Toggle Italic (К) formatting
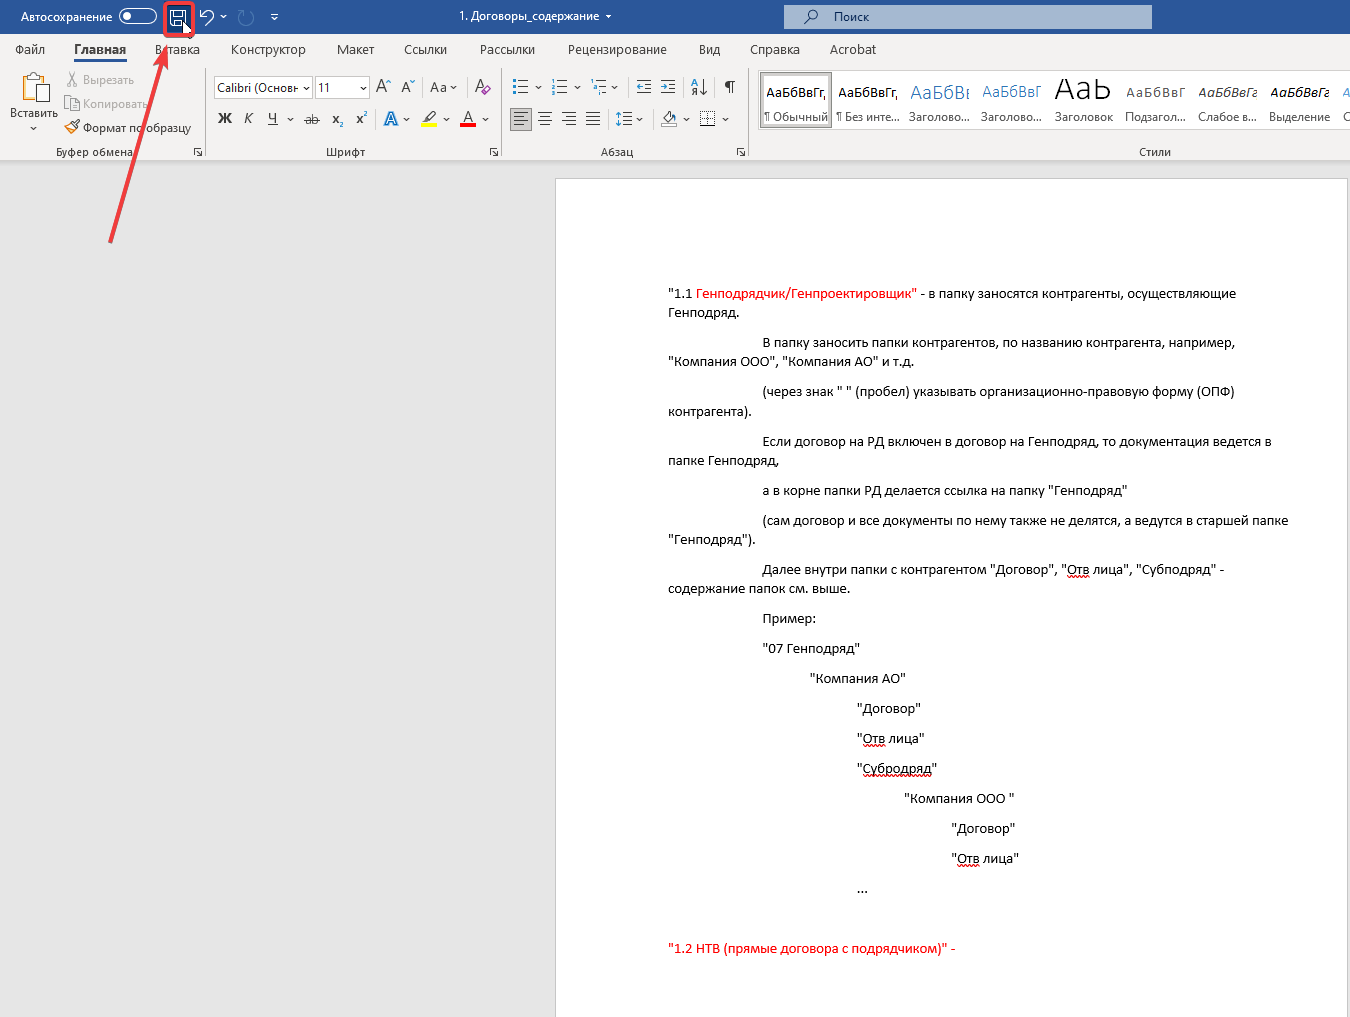The width and height of the screenshot is (1350, 1017). pyautogui.click(x=248, y=119)
